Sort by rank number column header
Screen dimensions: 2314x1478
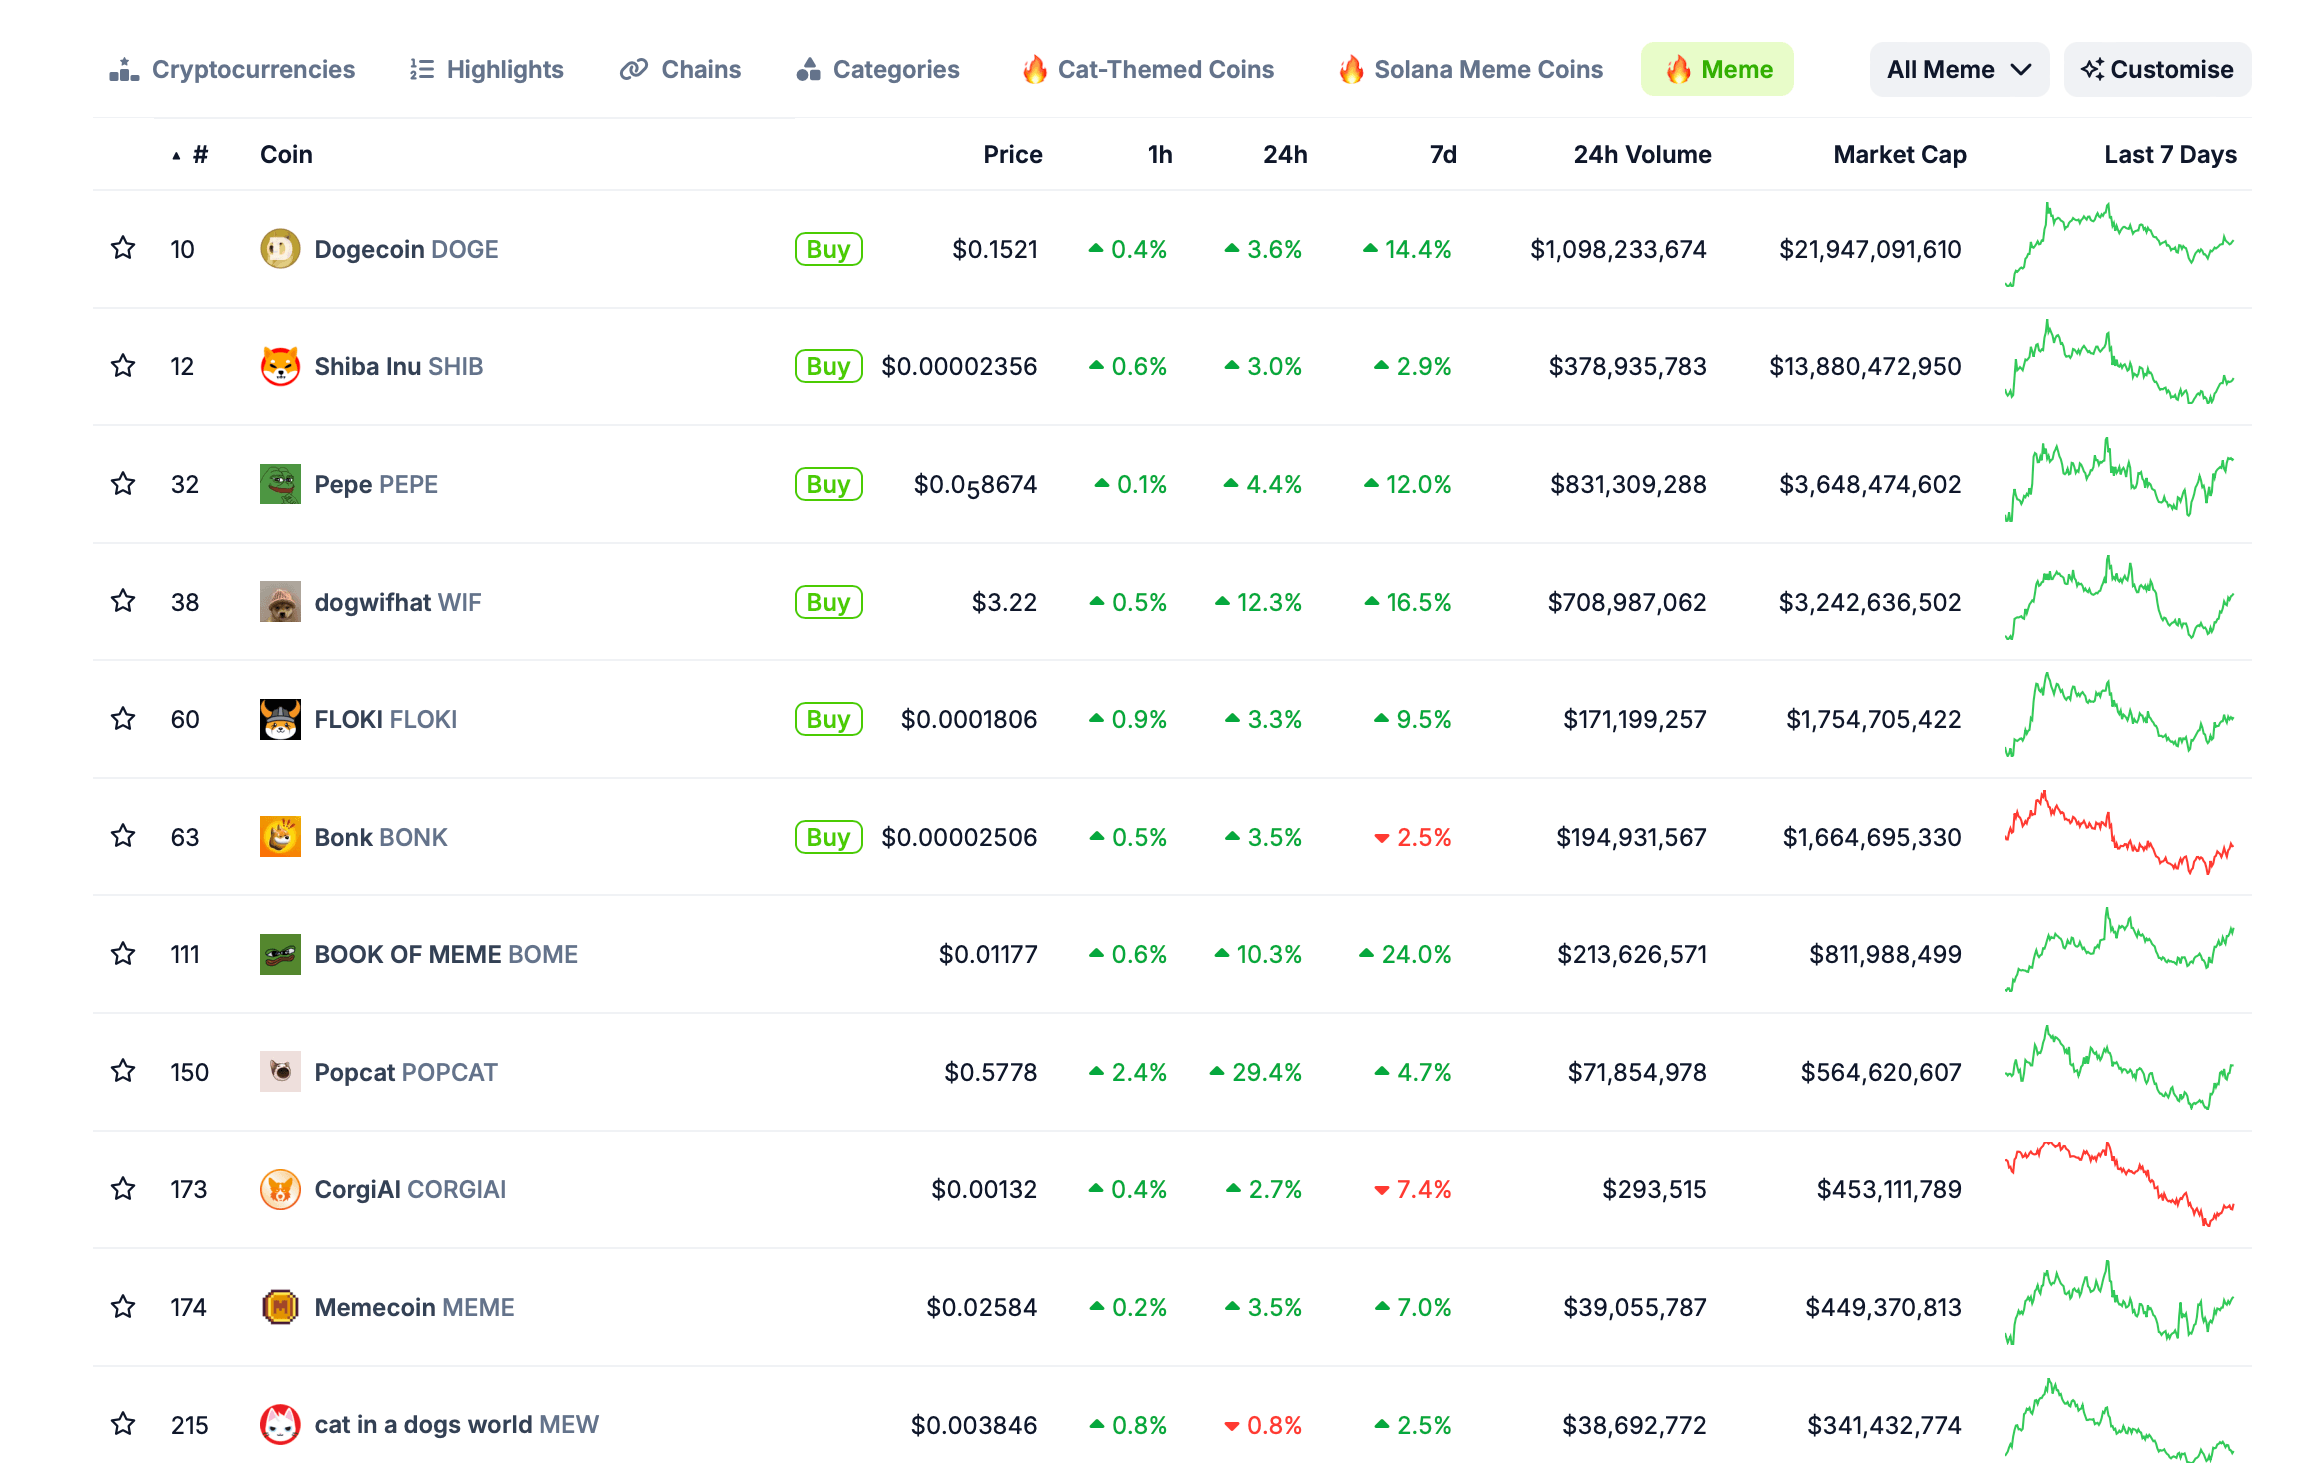191,155
